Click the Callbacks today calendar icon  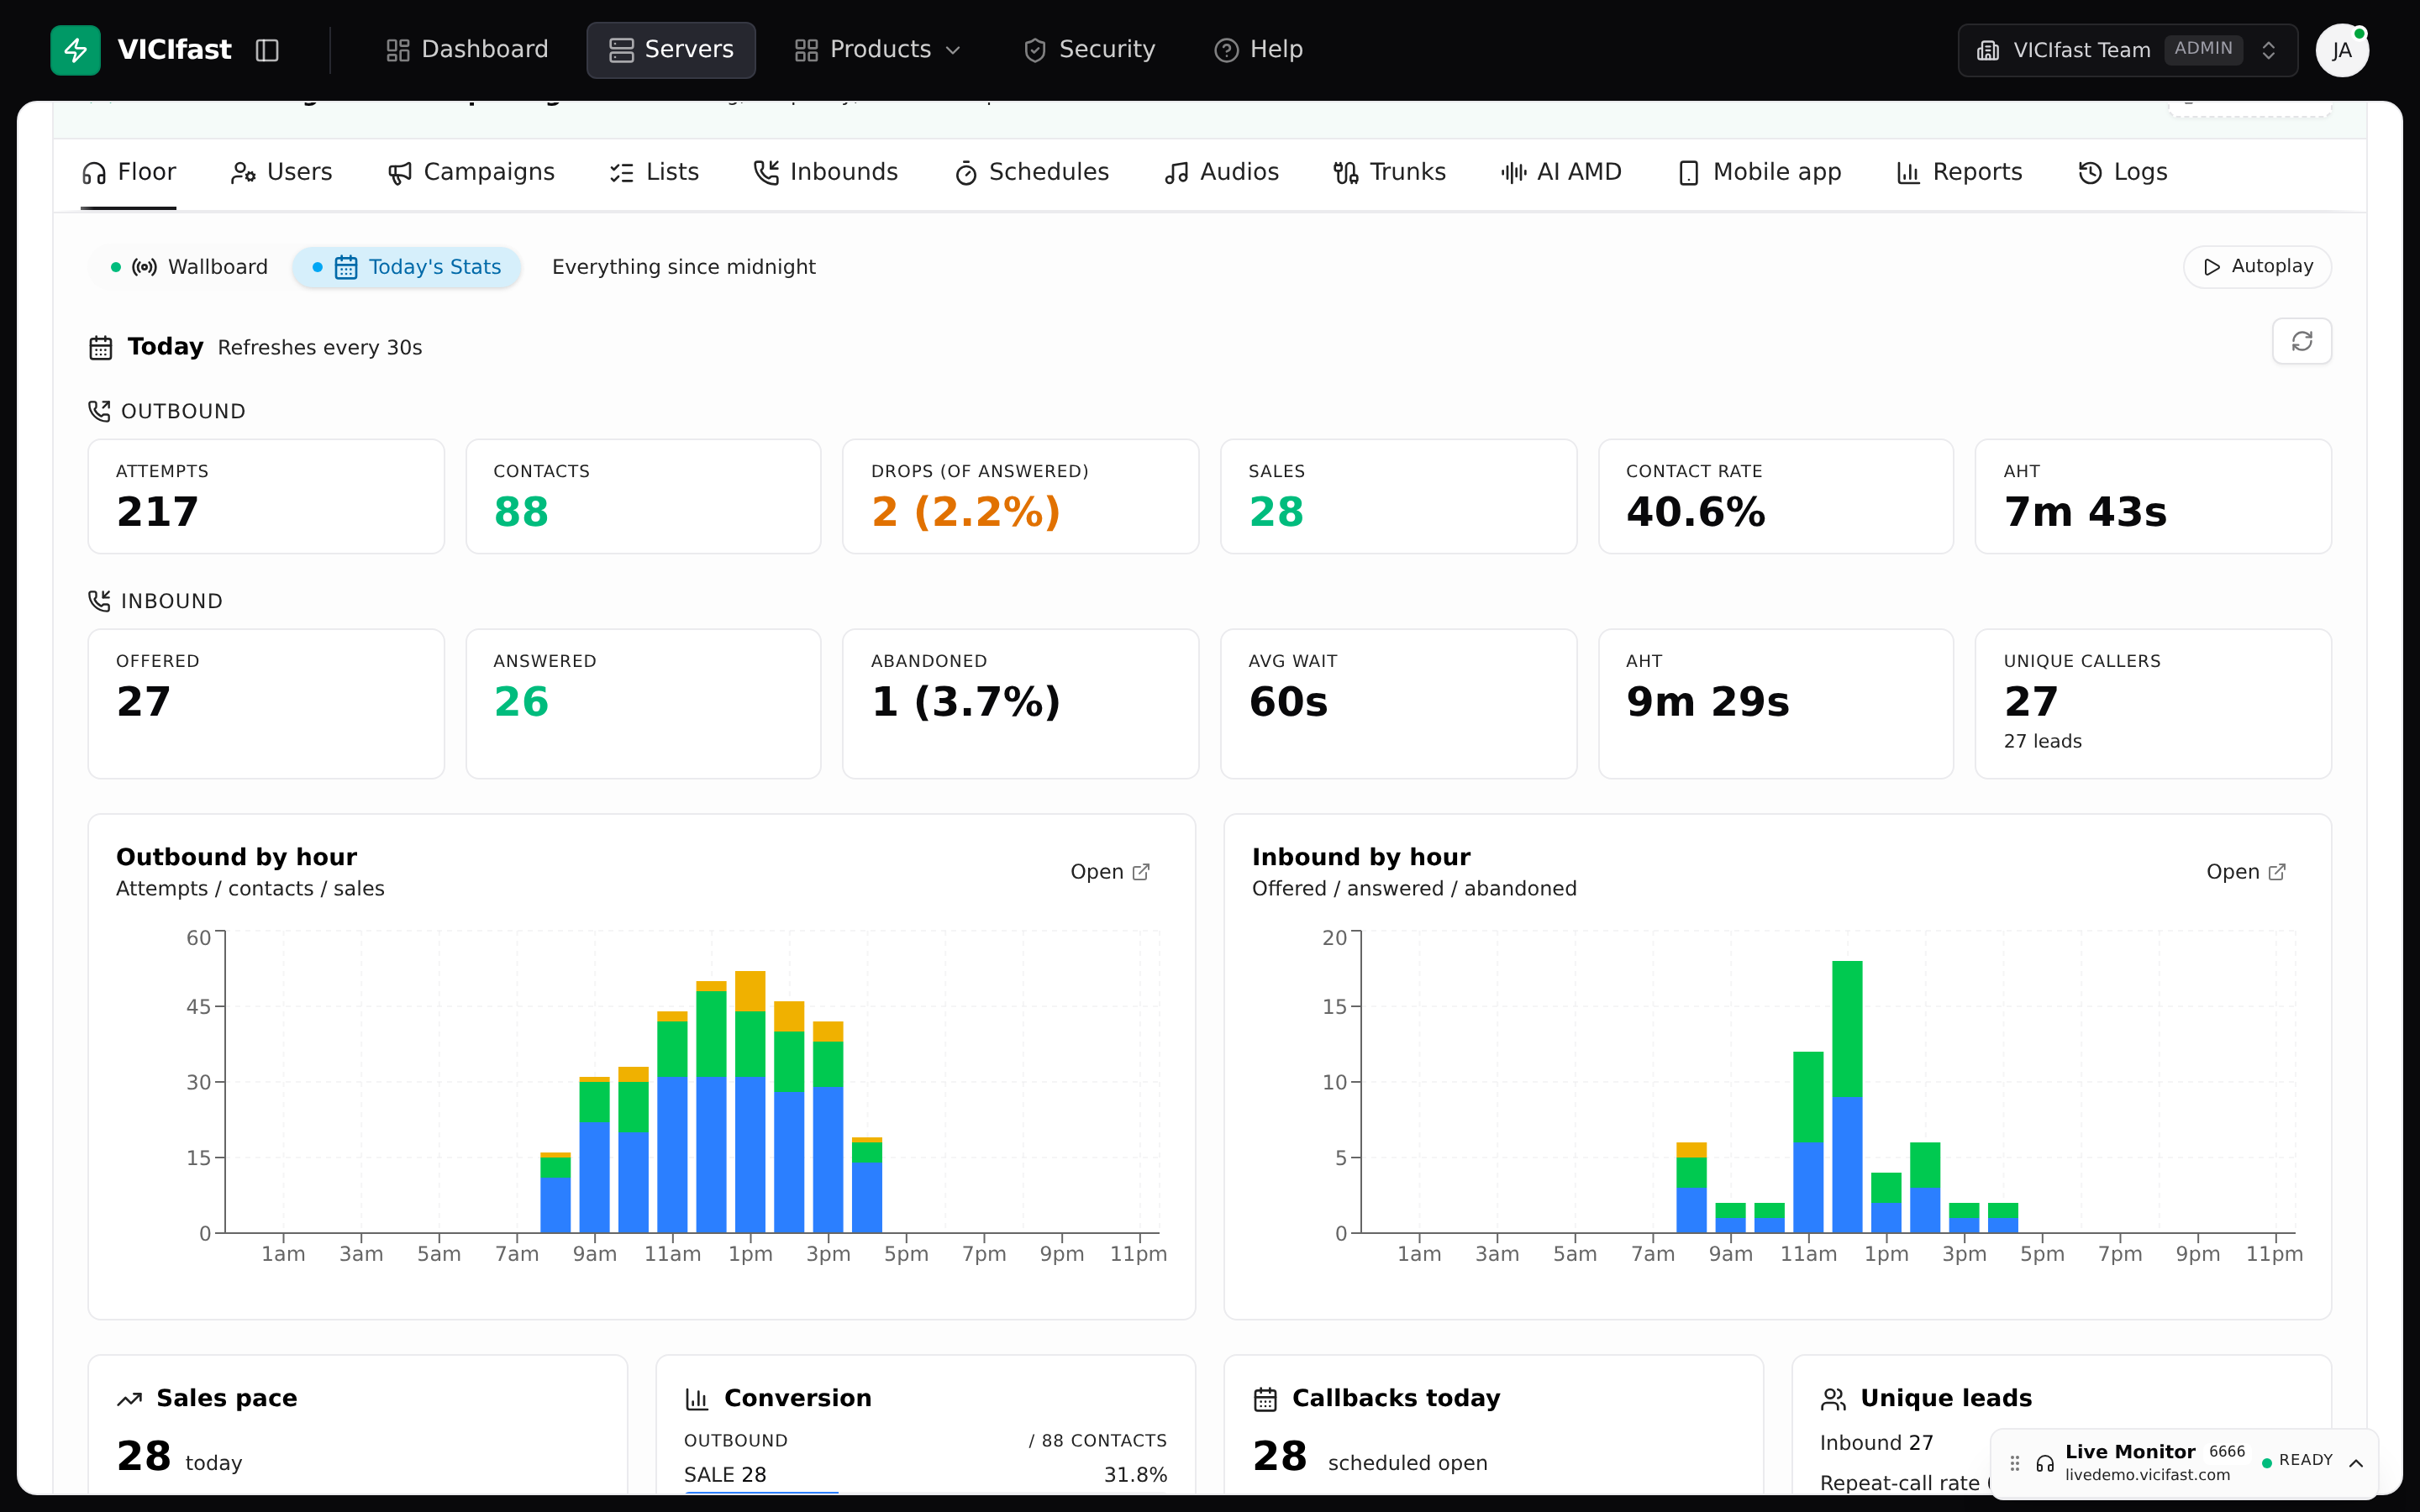(1265, 1399)
